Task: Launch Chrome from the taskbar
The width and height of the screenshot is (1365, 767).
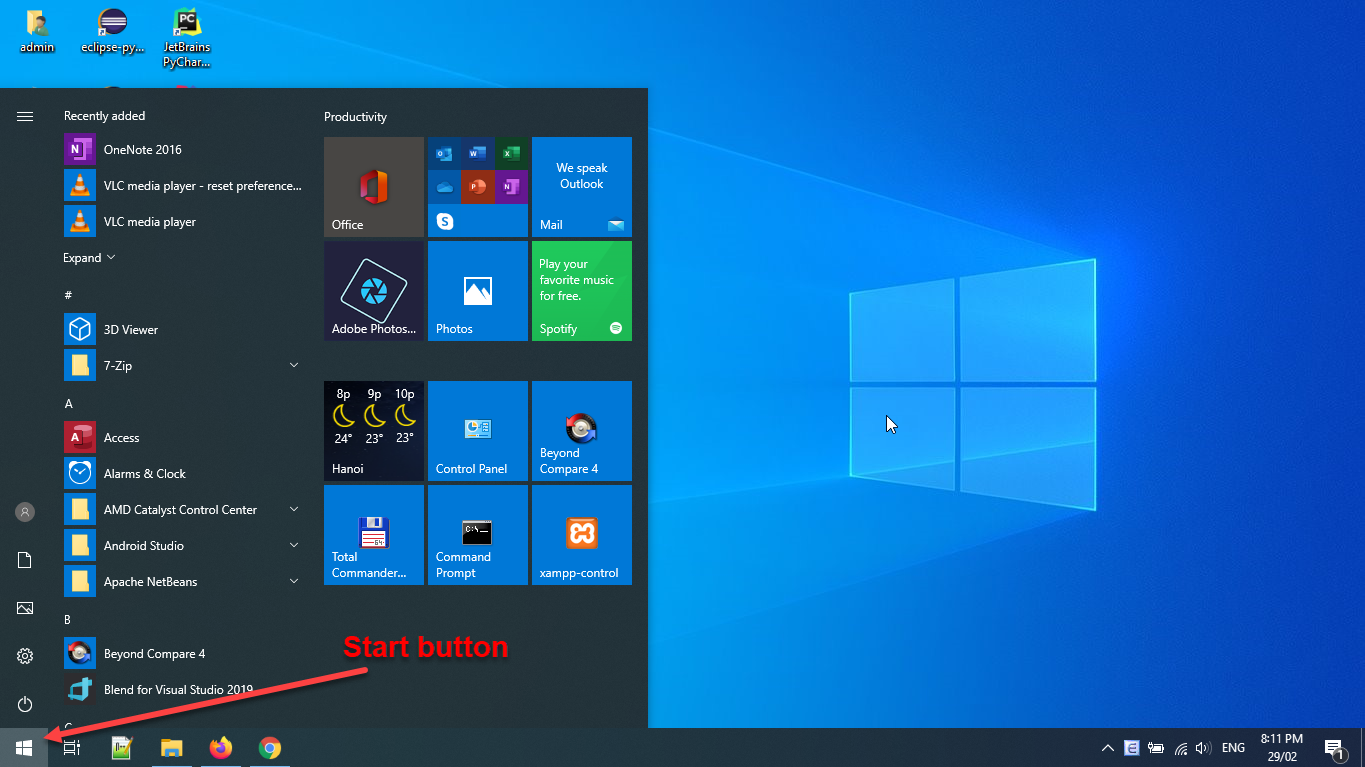Action: coord(270,748)
